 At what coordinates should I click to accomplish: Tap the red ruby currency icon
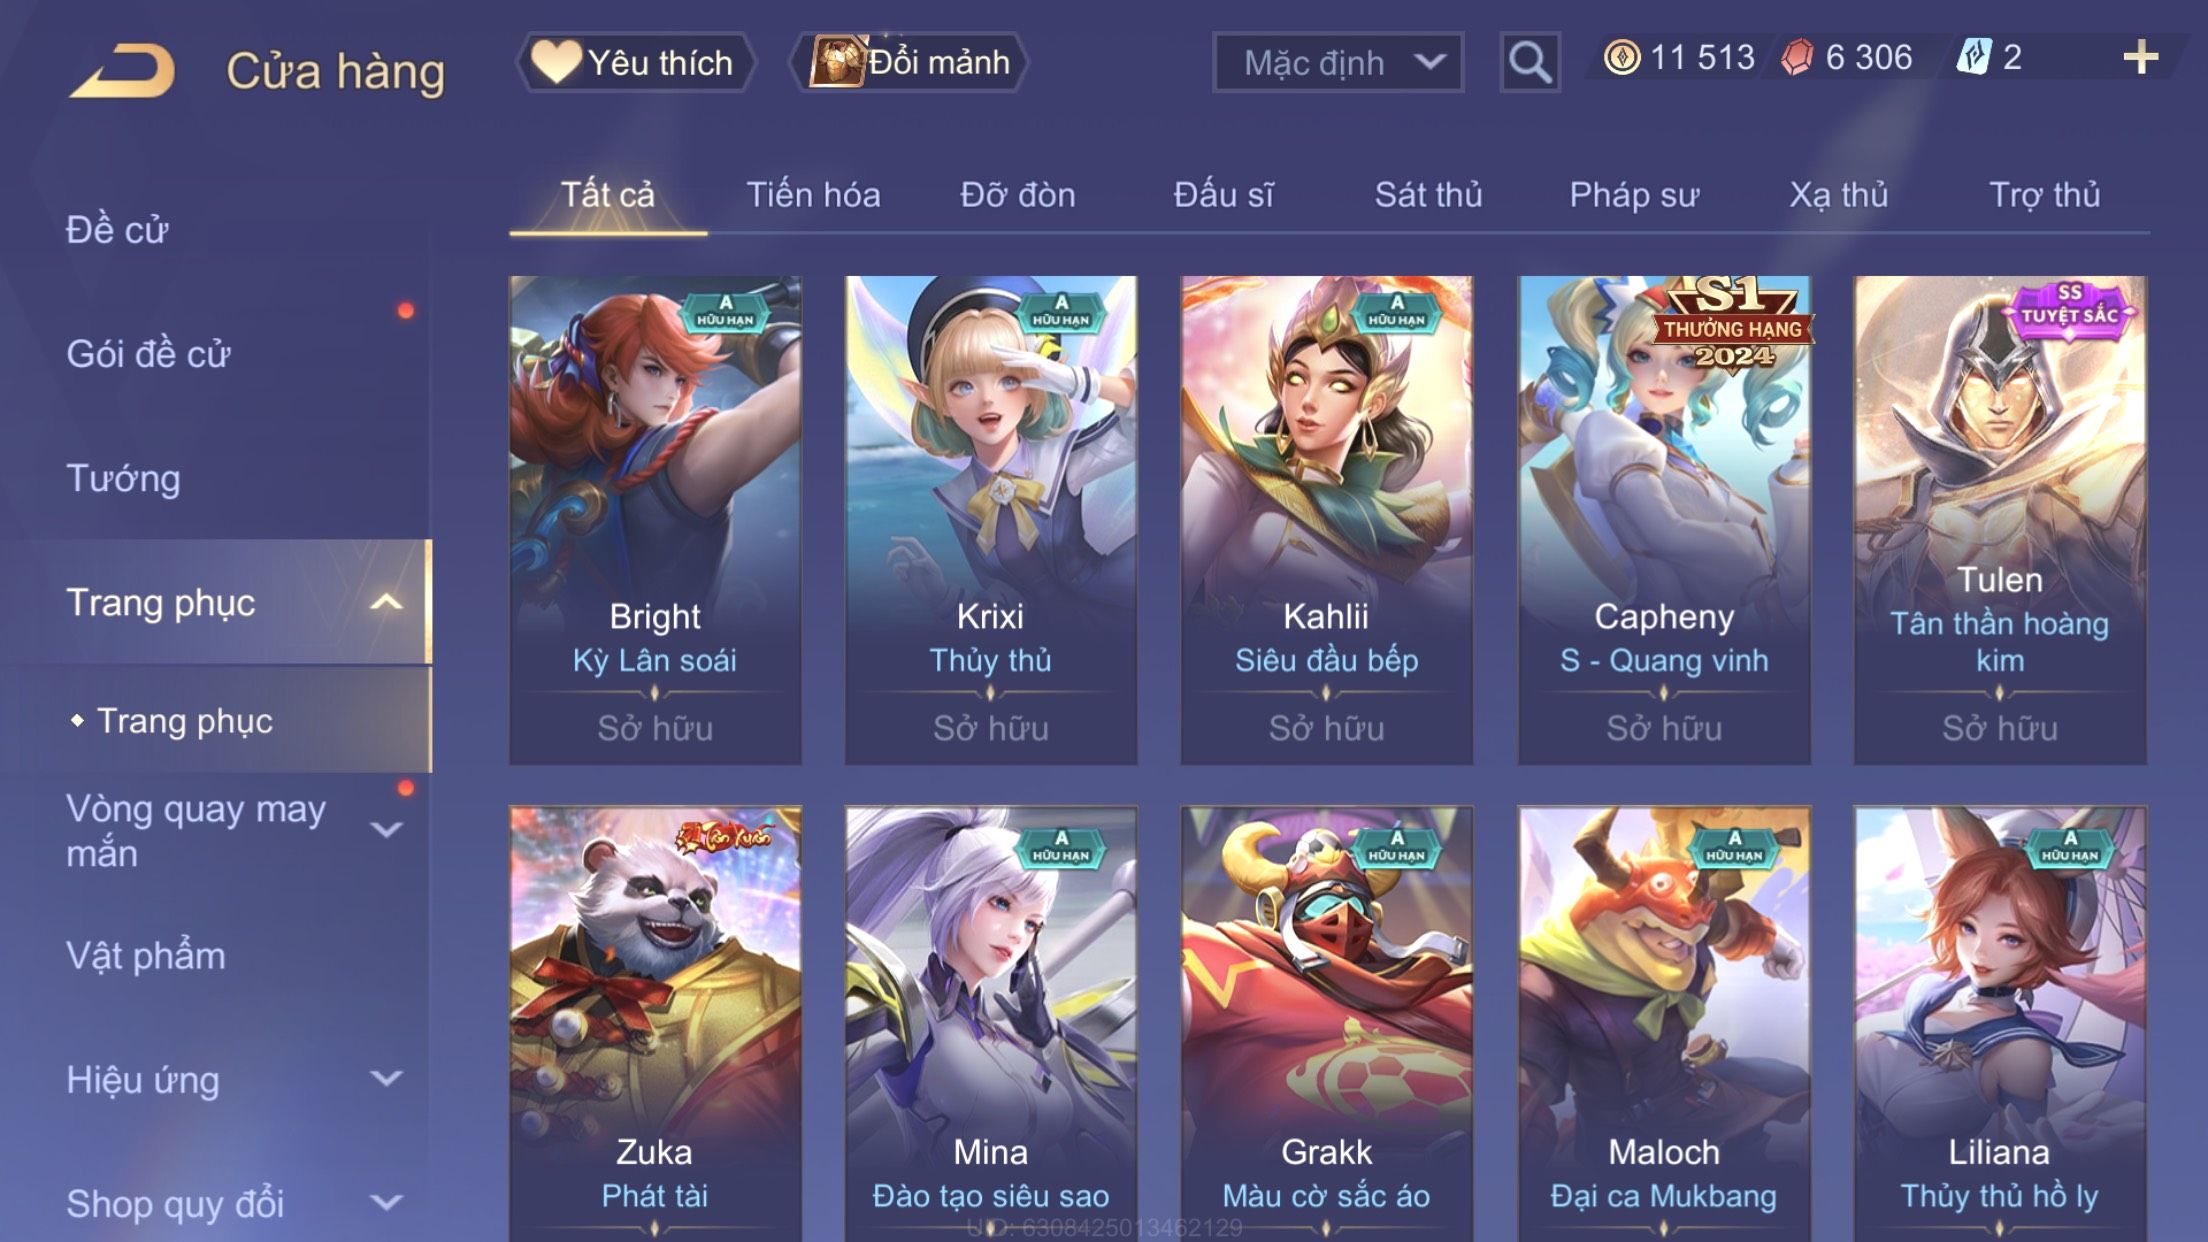tap(1797, 57)
